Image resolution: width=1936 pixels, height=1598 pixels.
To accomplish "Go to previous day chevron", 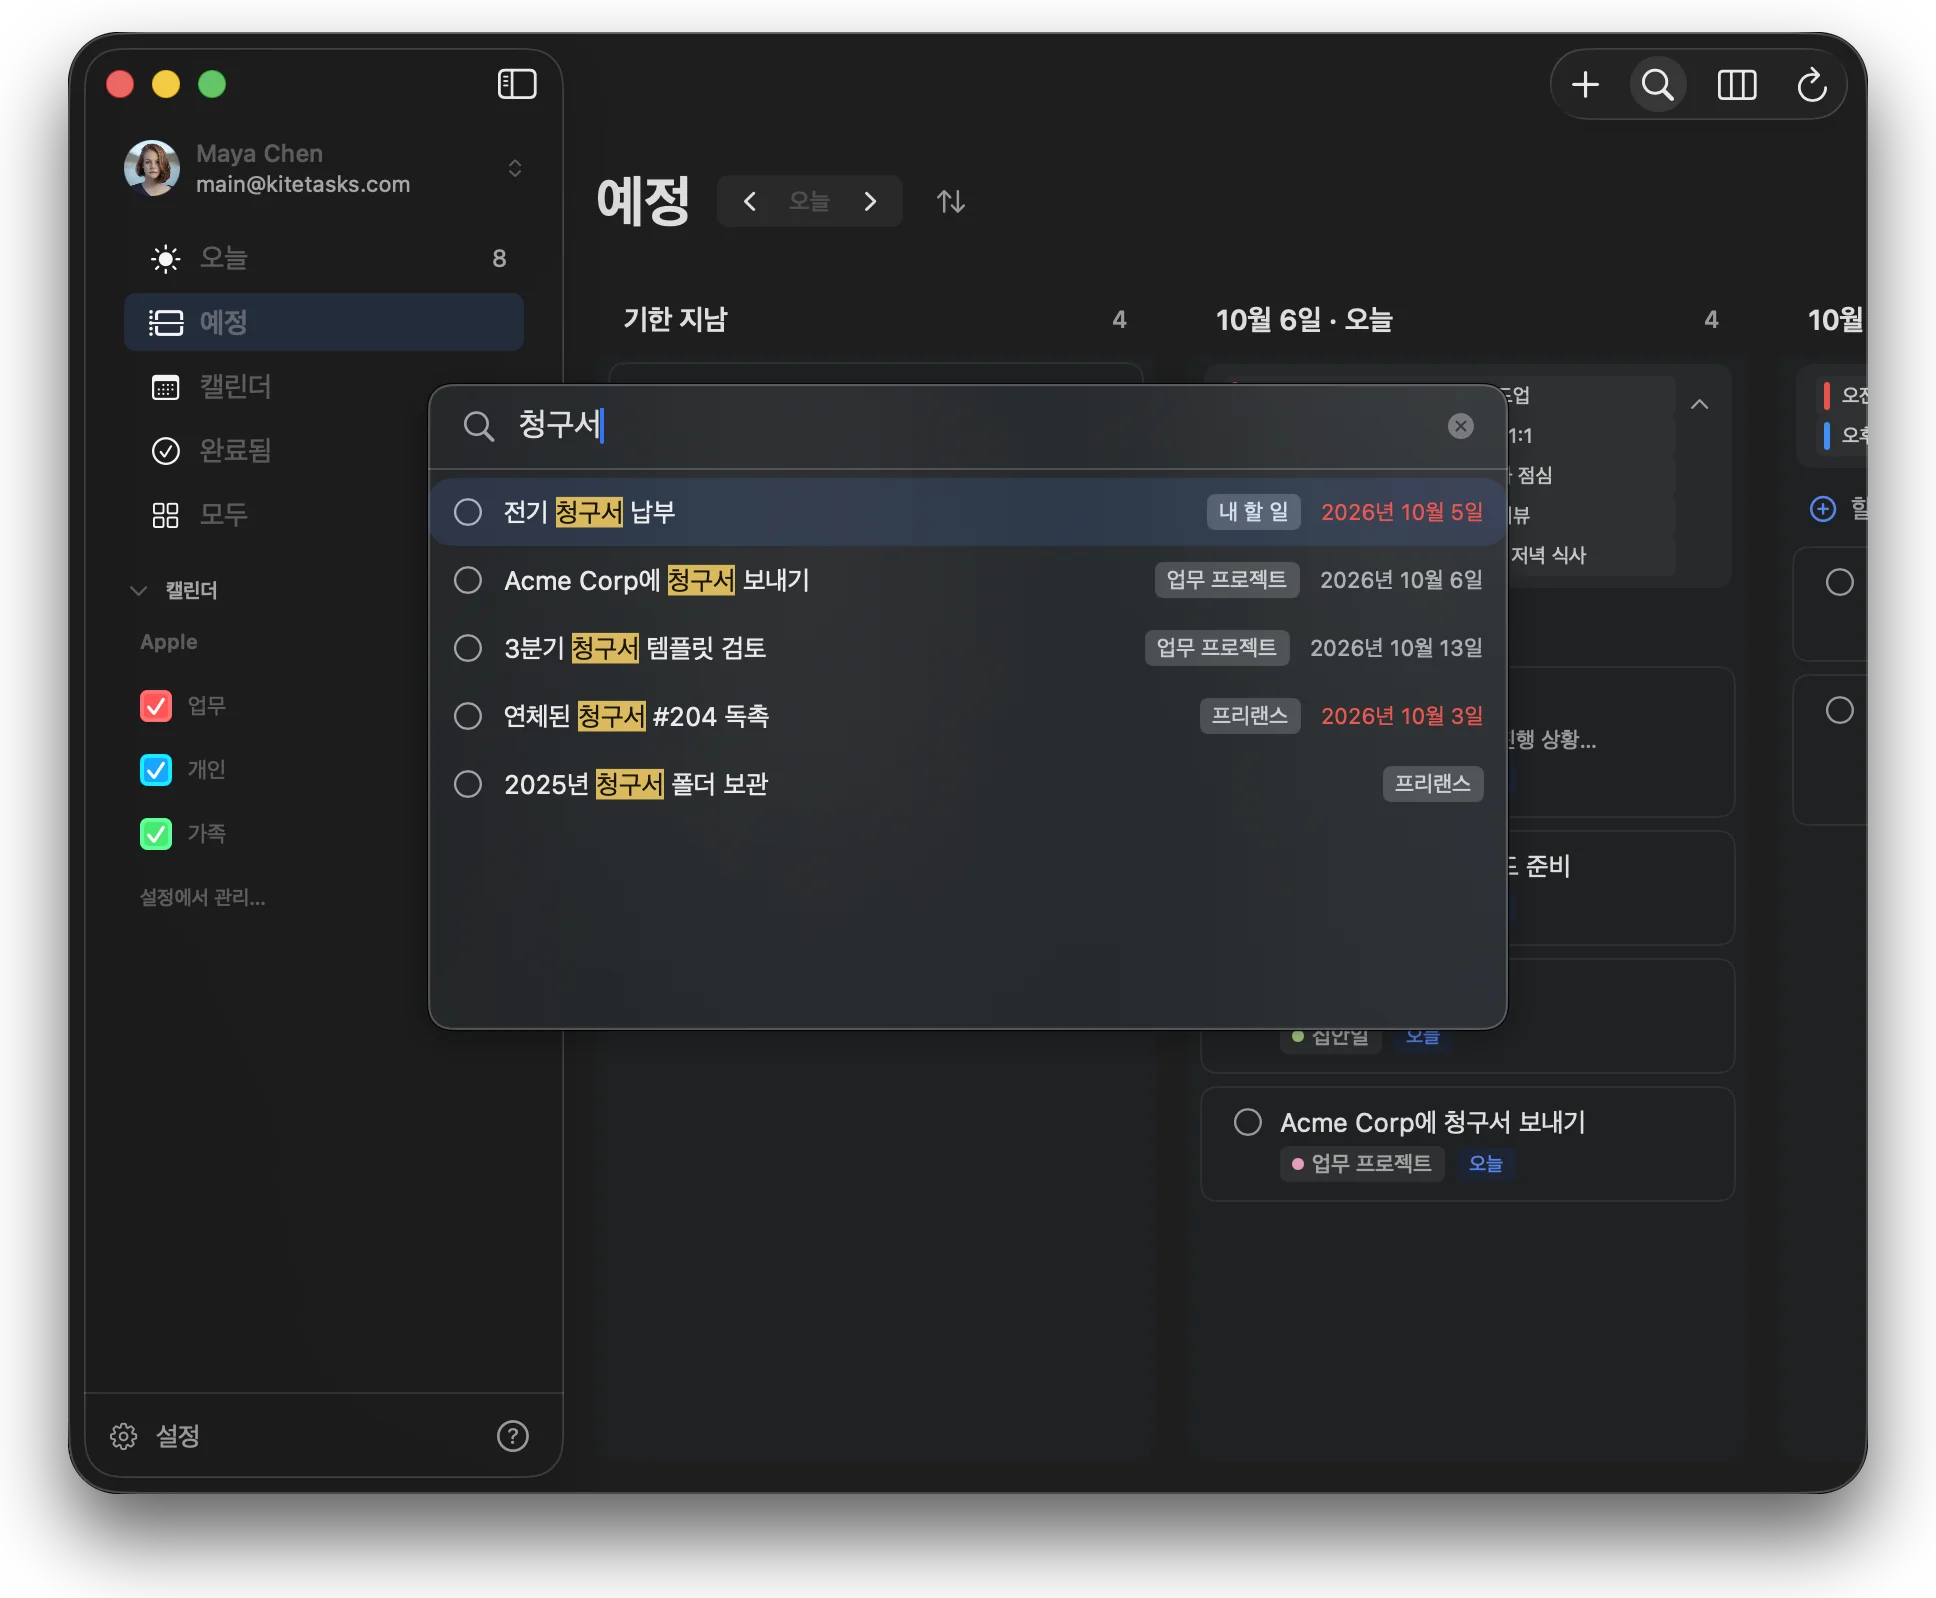I will (749, 201).
